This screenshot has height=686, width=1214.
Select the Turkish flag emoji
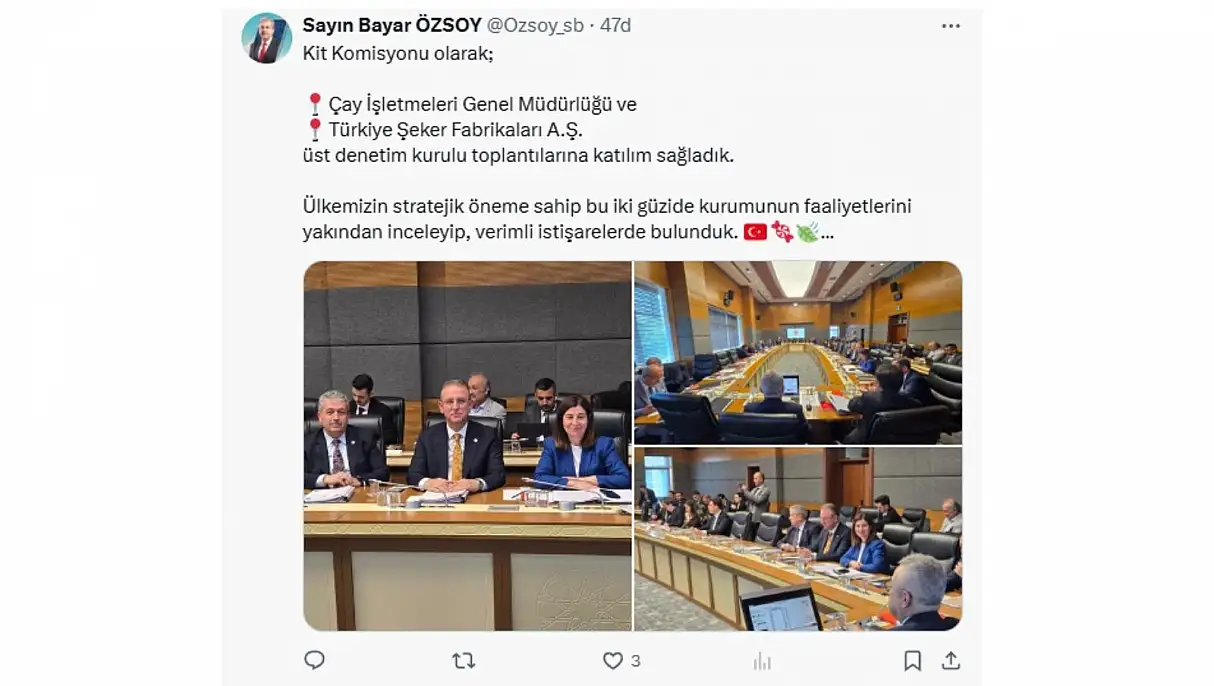(x=755, y=232)
